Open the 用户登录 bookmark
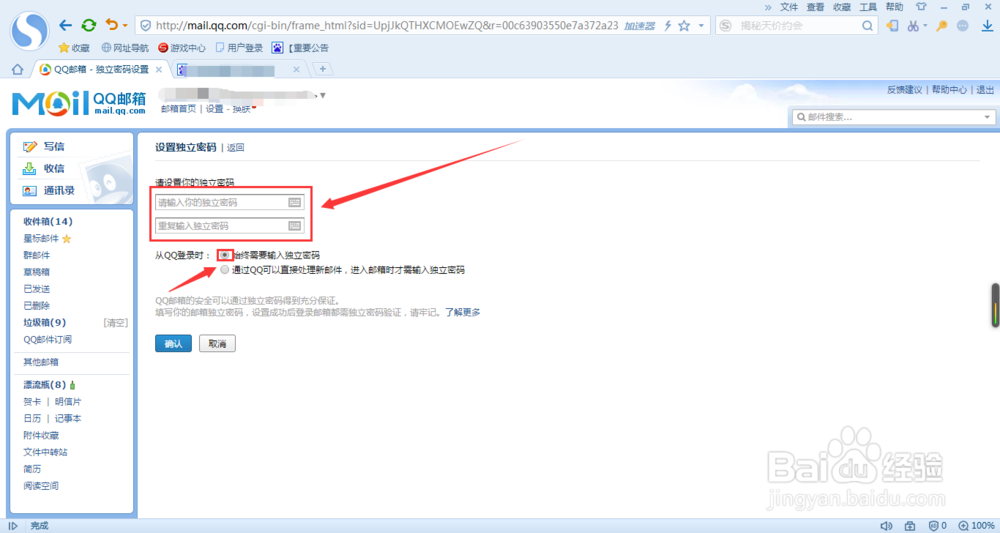This screenshot has height=533, width=1000. (x=239, y=48)
